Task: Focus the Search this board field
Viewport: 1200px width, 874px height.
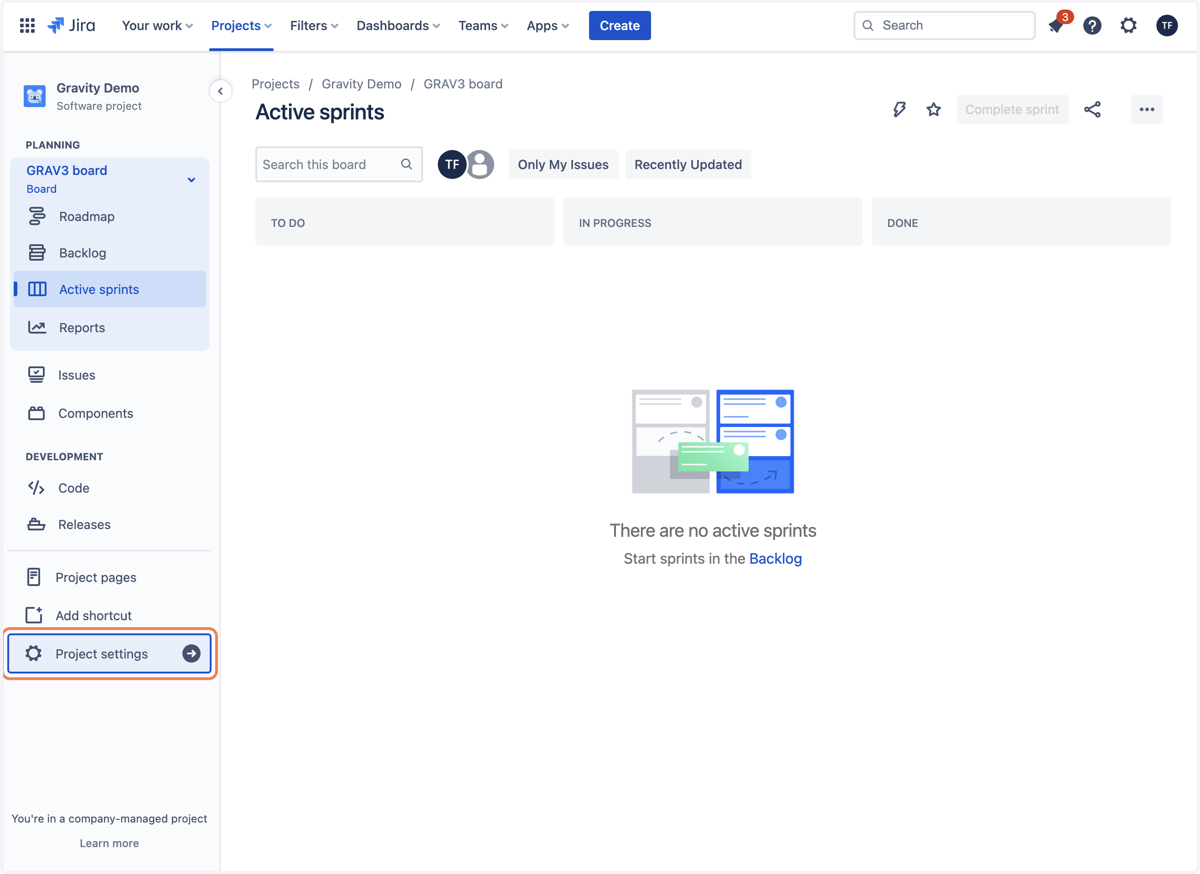Action: pos(339,164)
